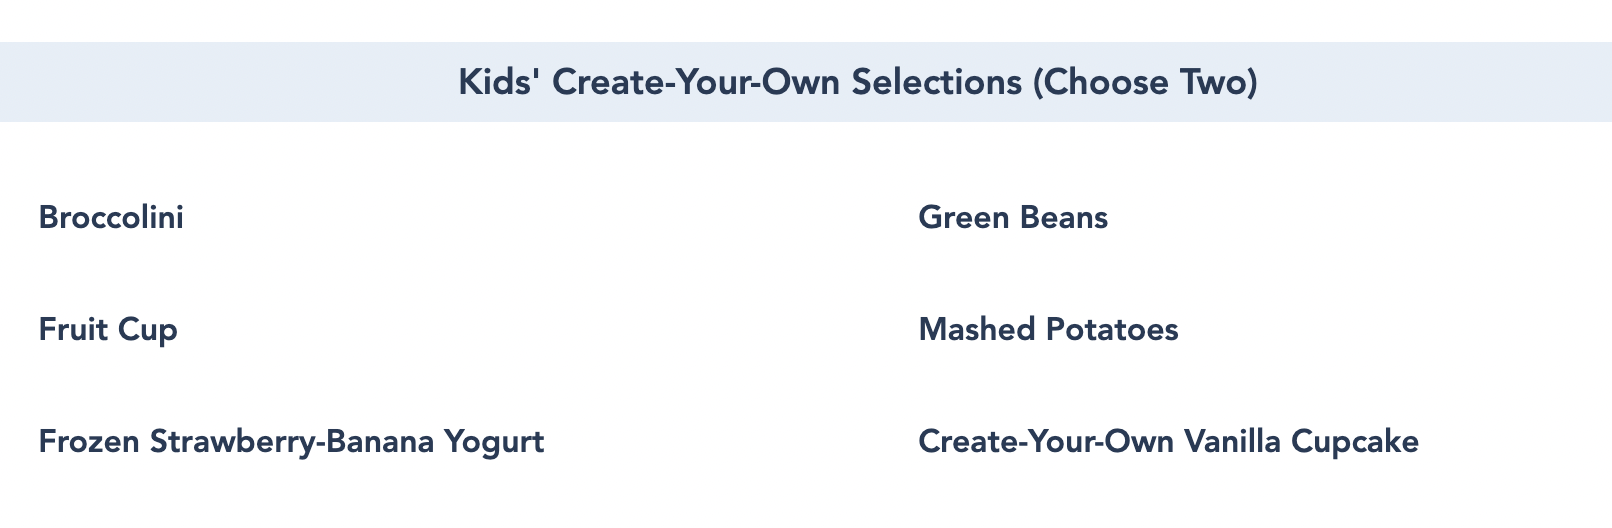
Task: Click the Create-Your-Own Vanilla Cupcake text
Action: pyautogui.click(x=1168, y=441)
